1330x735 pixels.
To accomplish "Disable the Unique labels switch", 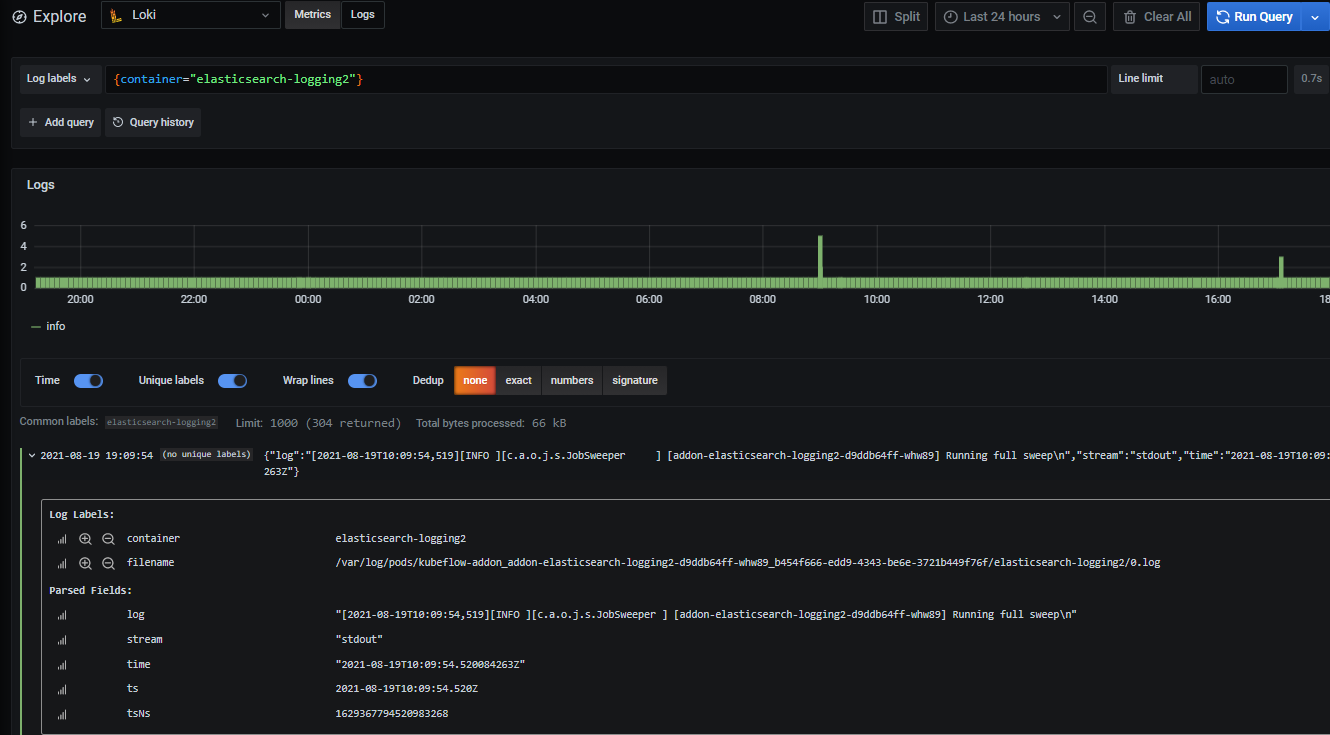I will (232, 381).
